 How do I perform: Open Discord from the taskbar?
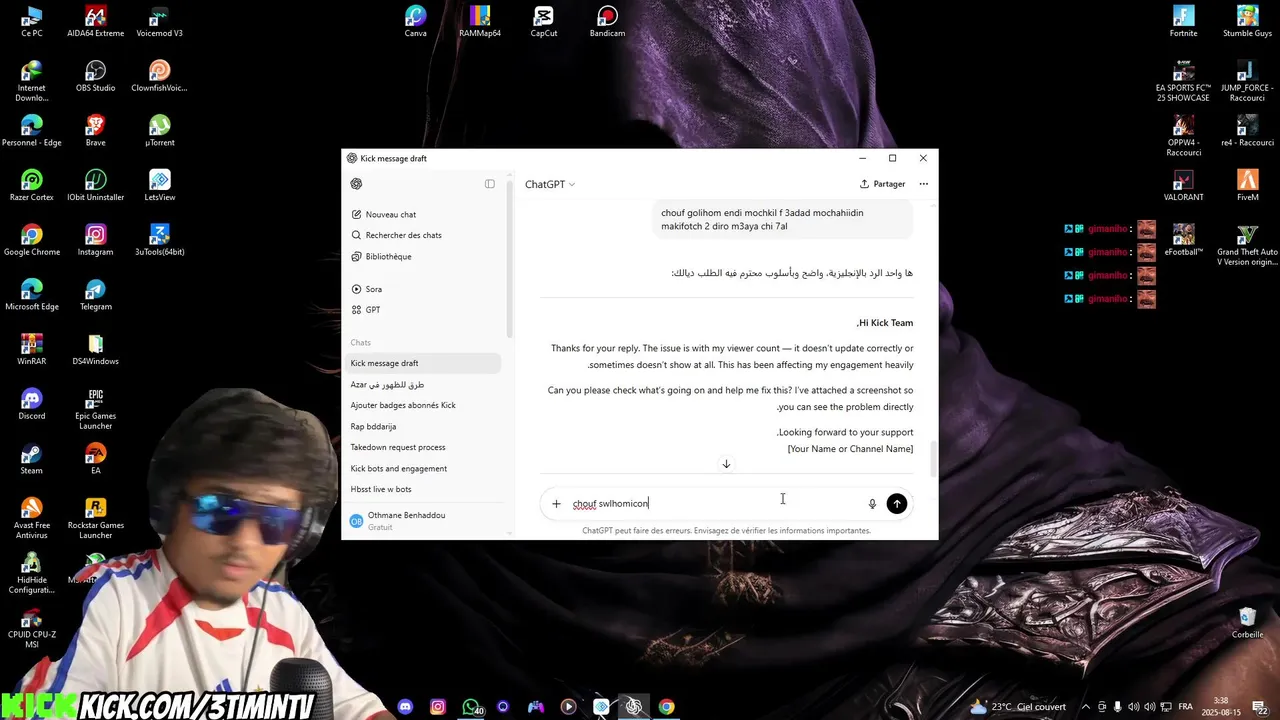(405, 707)
